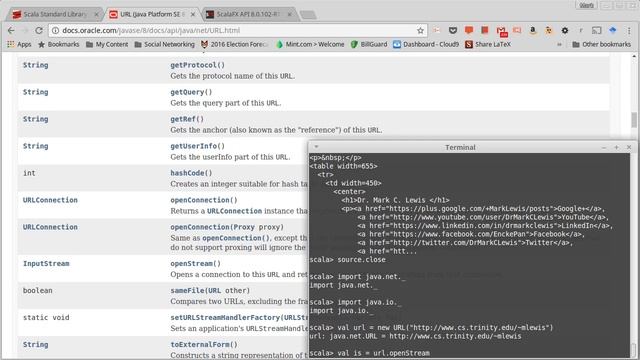Open the Chrome three-dot menu
Screen dimensions: 640x360
point(629,30)
